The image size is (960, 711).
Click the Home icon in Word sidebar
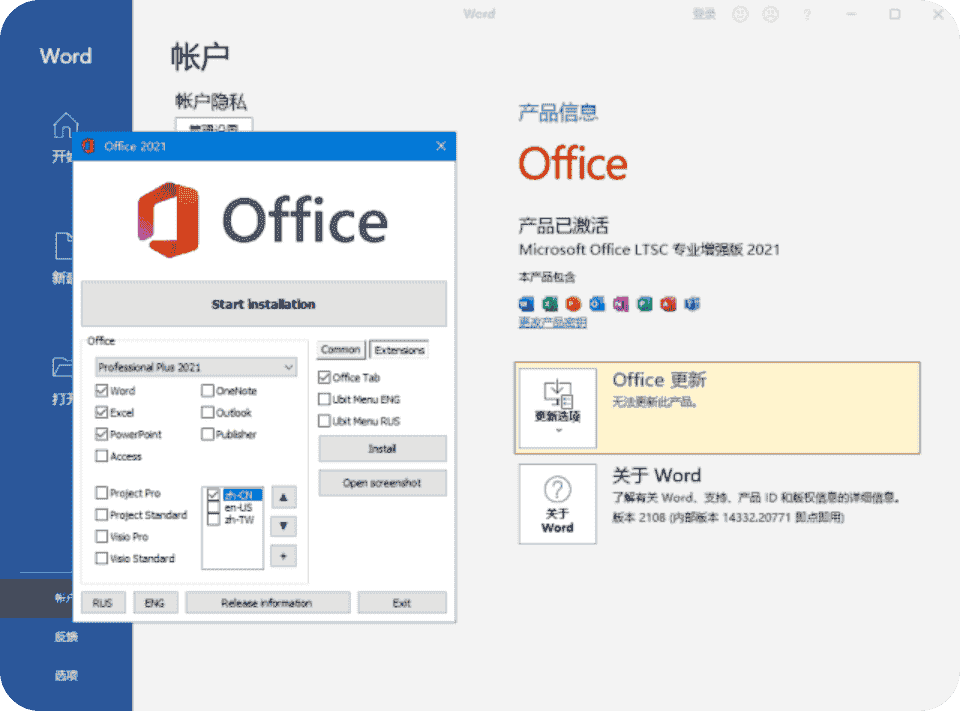[x=65, y=127]
